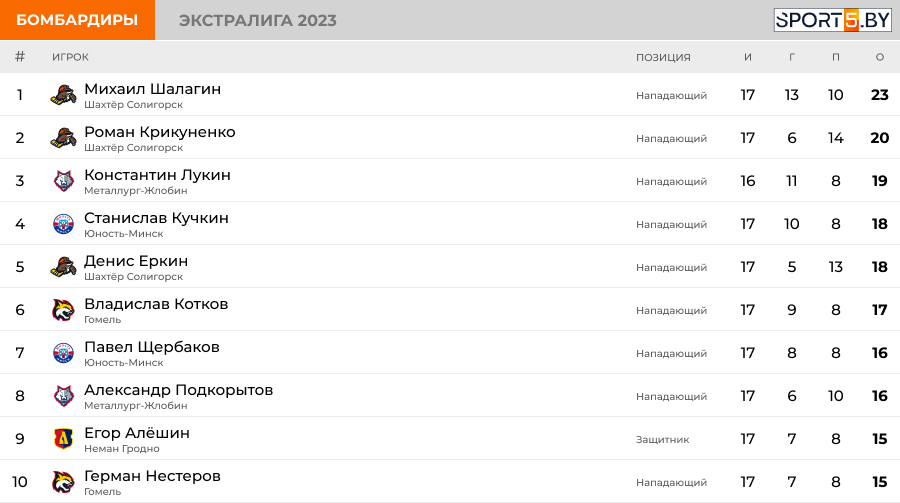Select the Бомбардиры tab
Image resolution: width=900 pixels, height=503 pixels.
click(x=77, y=20)
